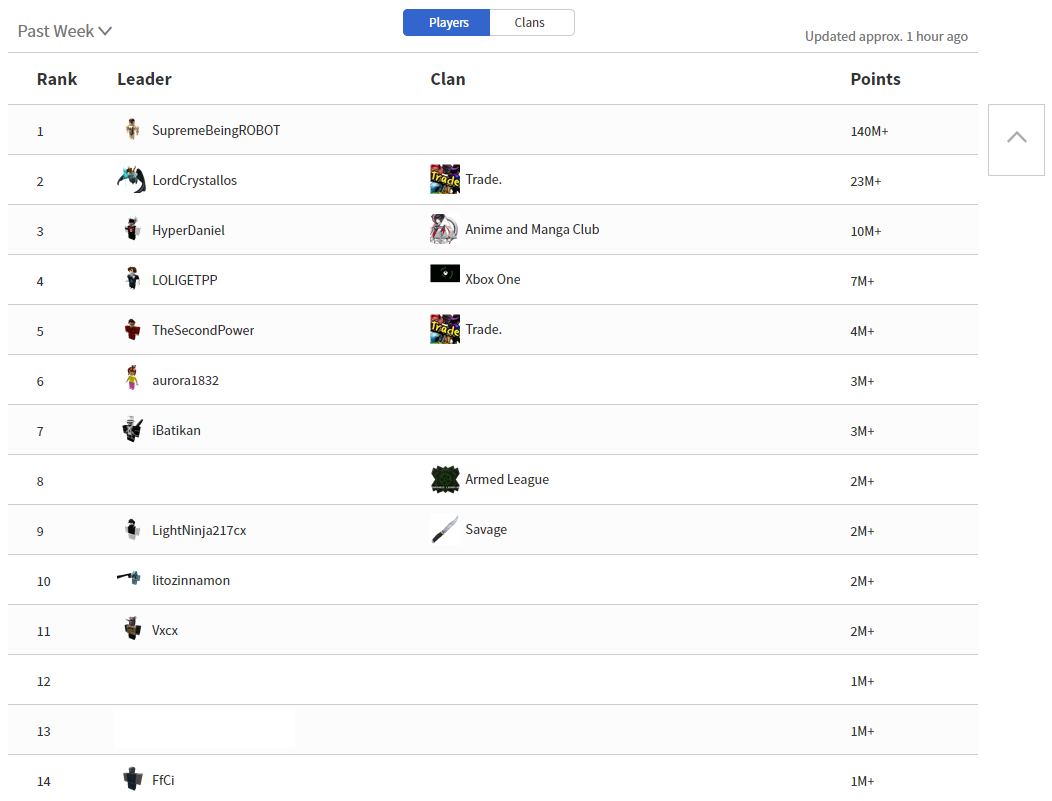The height and width of the screenshot is (801, 1052).
Task: Click LordCrystallos's winged avatar icon
Action: [x=131, y=180]
